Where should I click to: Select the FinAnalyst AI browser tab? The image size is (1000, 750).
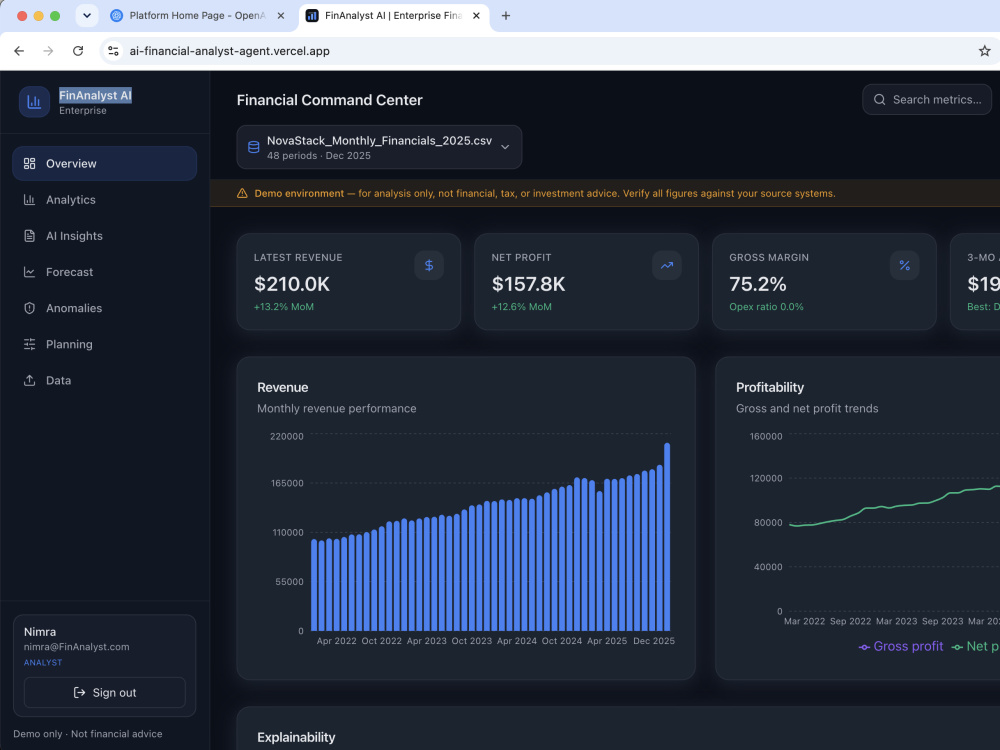point(393,16)
